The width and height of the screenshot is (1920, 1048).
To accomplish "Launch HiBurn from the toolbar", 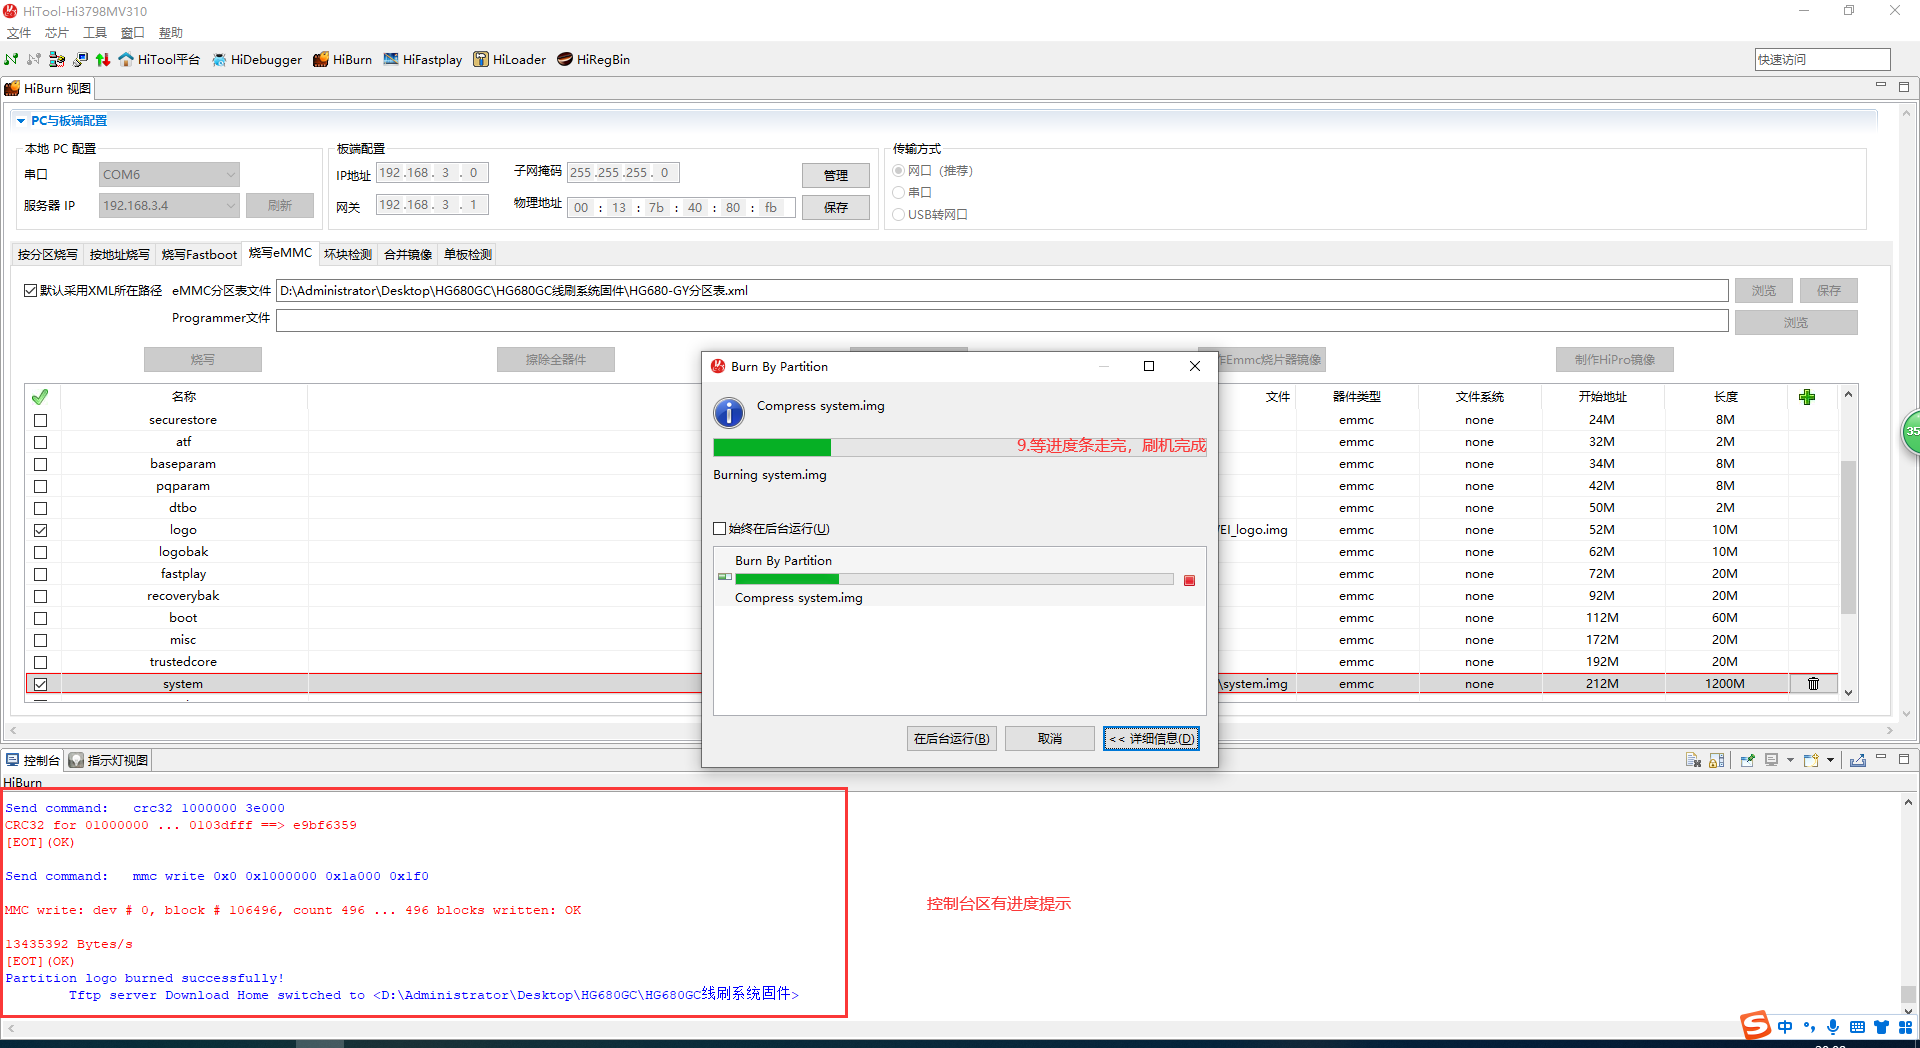I will (343, 60).
